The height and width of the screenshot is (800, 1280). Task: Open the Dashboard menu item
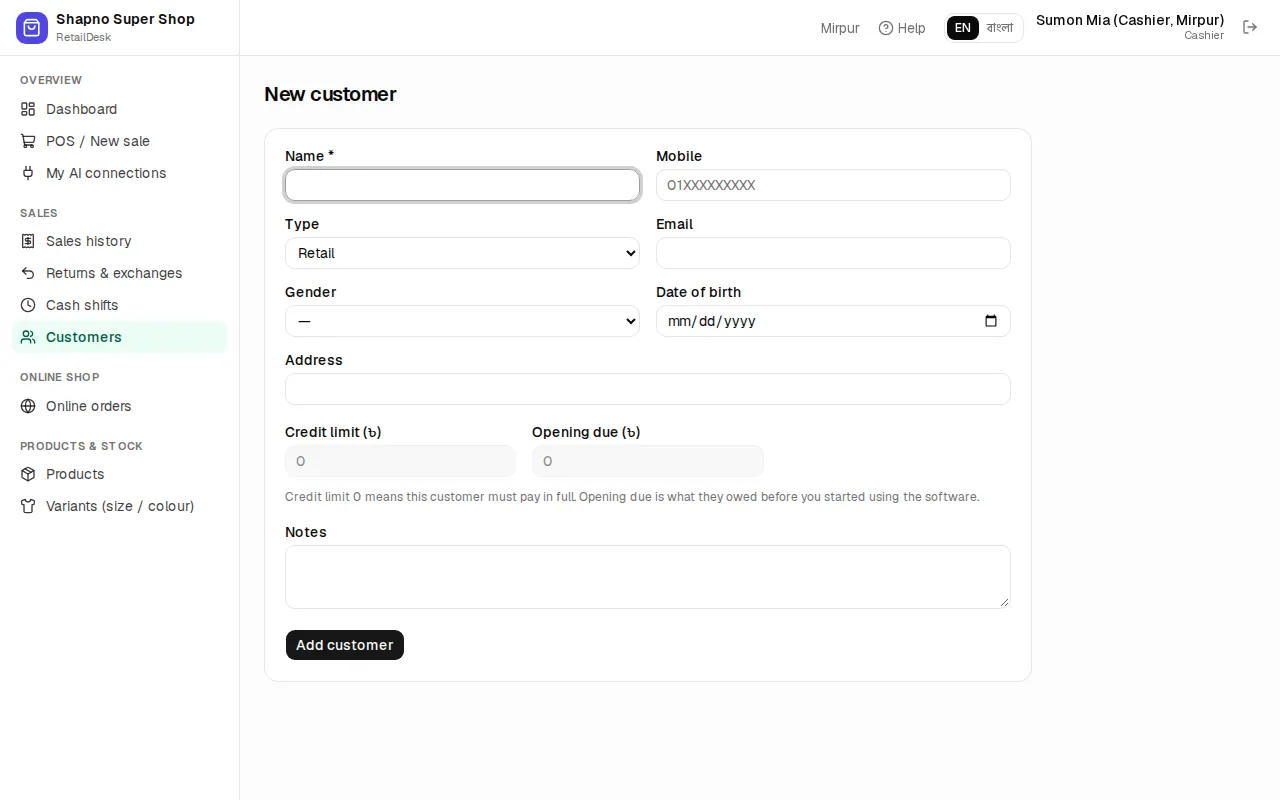pyautogui.click(x=120, y=109)
